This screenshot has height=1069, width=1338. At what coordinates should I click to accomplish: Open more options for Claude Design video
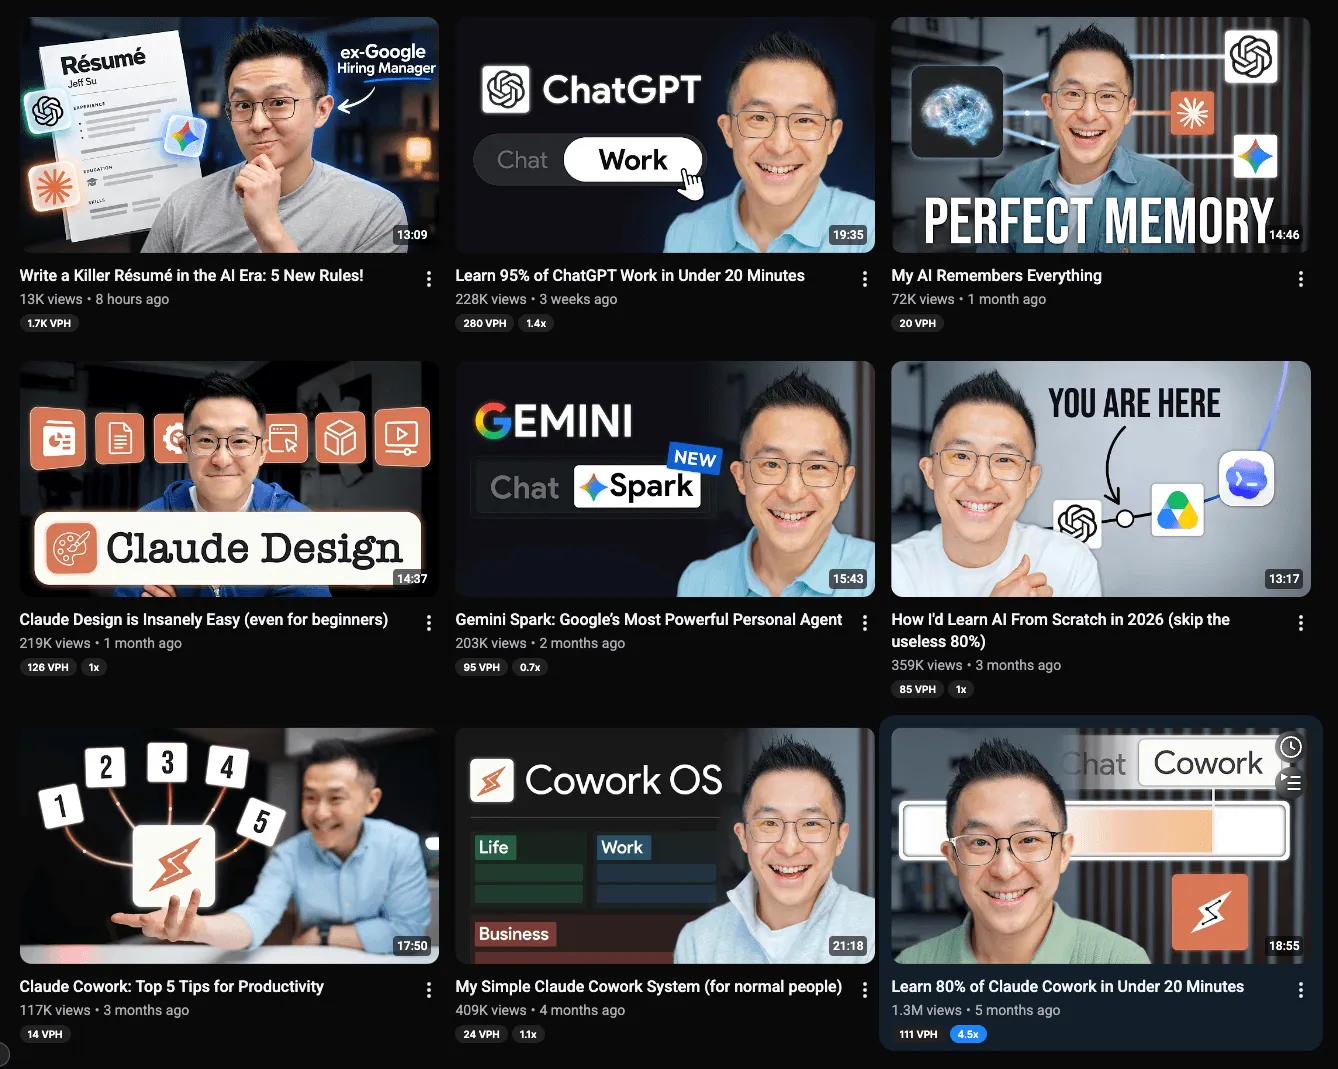[429, 623]
